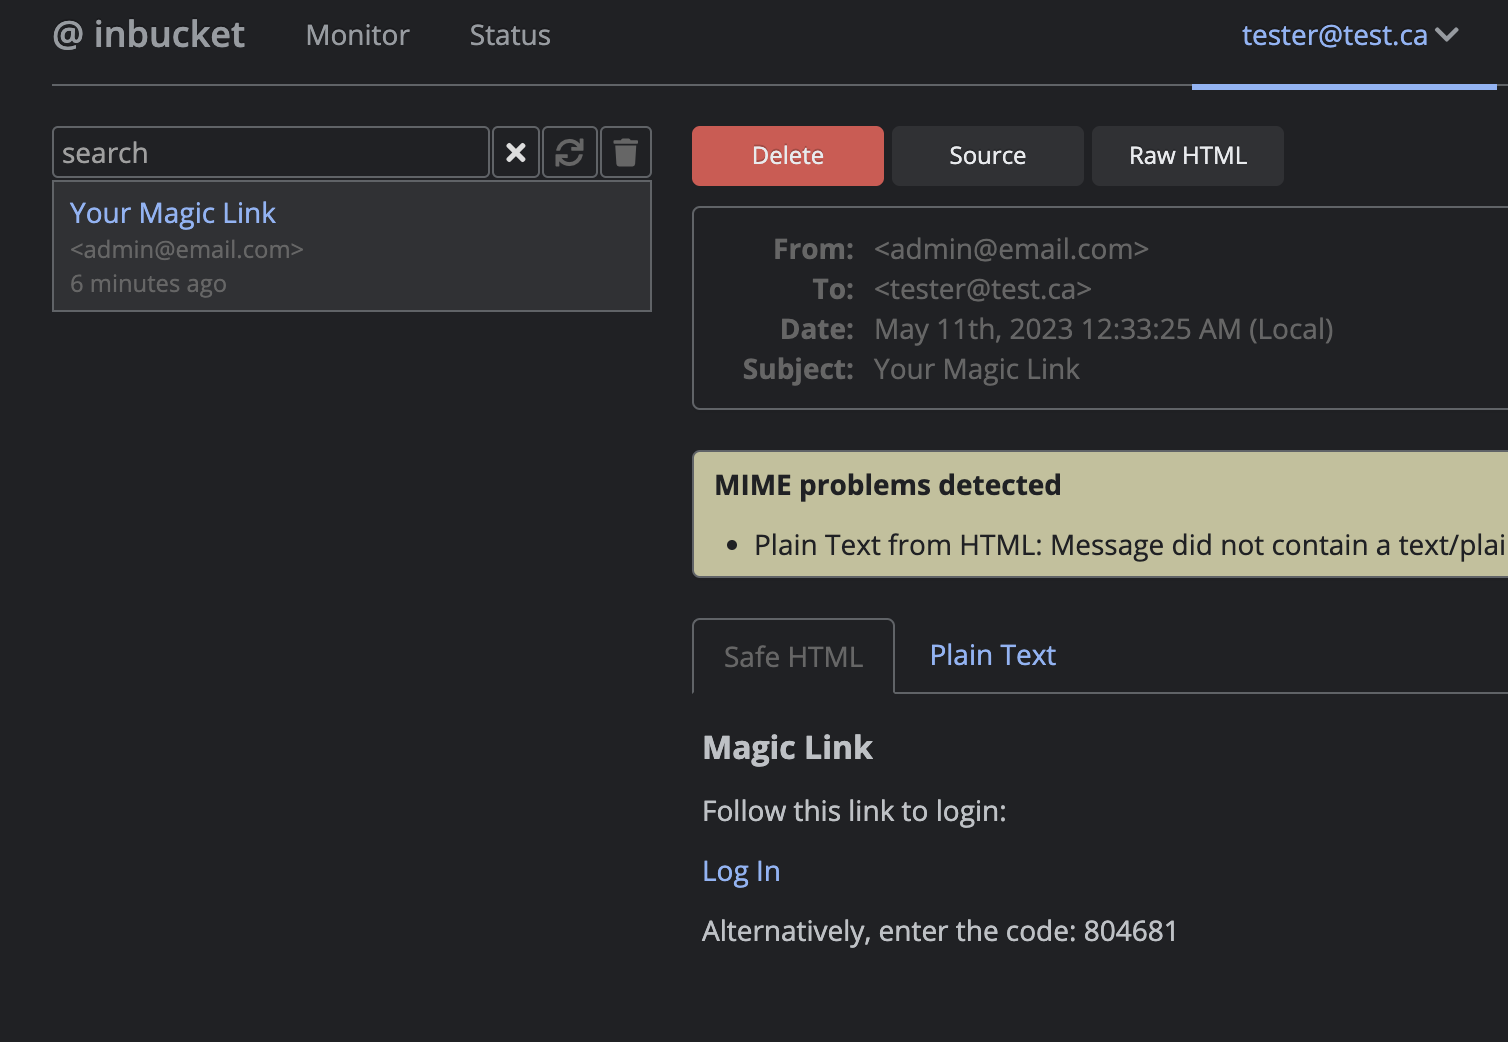
Task: Click inside the search field
Action: click(x=270, y=152)
